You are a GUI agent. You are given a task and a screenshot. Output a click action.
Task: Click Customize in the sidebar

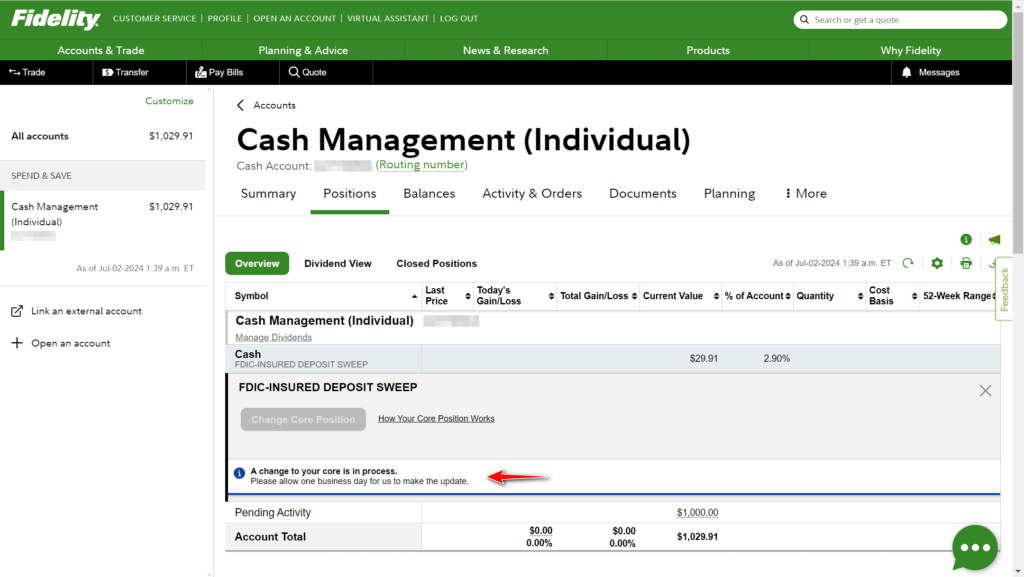169,101
